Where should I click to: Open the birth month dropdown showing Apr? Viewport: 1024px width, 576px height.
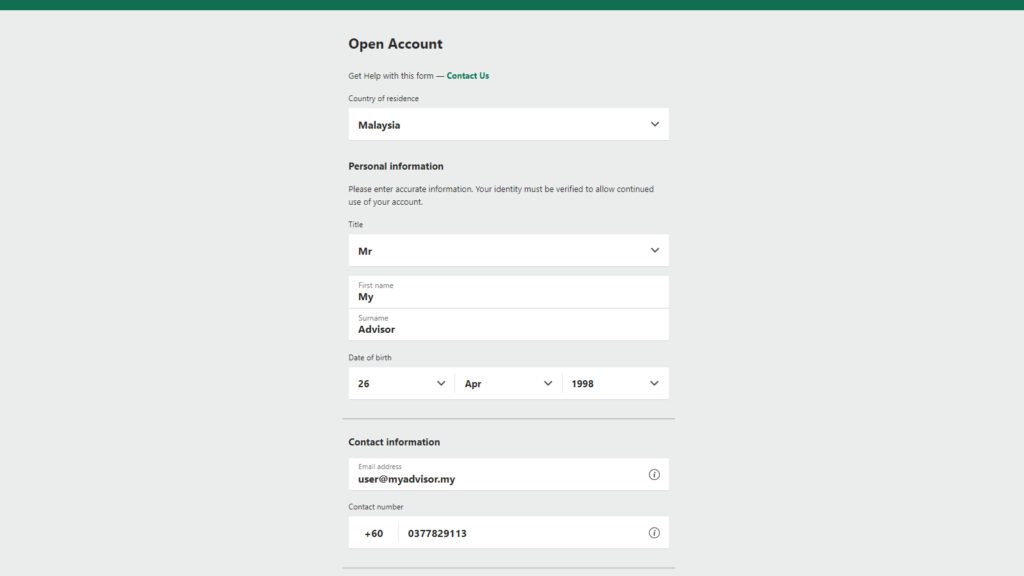pyautogui.click(x=508, y=383)
